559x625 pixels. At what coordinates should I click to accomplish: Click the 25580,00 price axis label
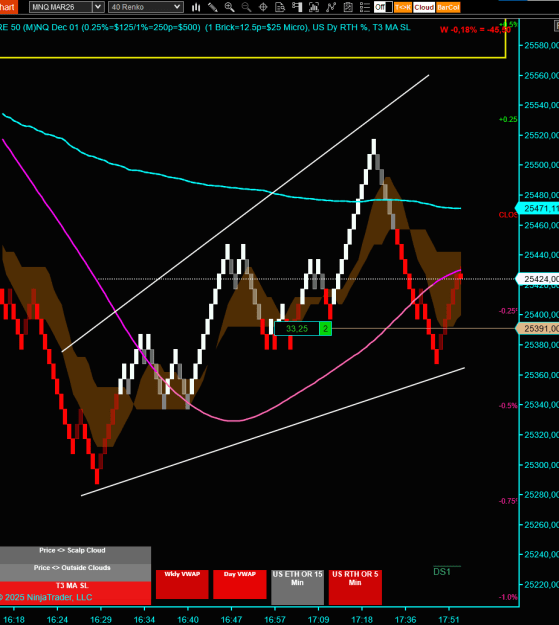point(541,45)
